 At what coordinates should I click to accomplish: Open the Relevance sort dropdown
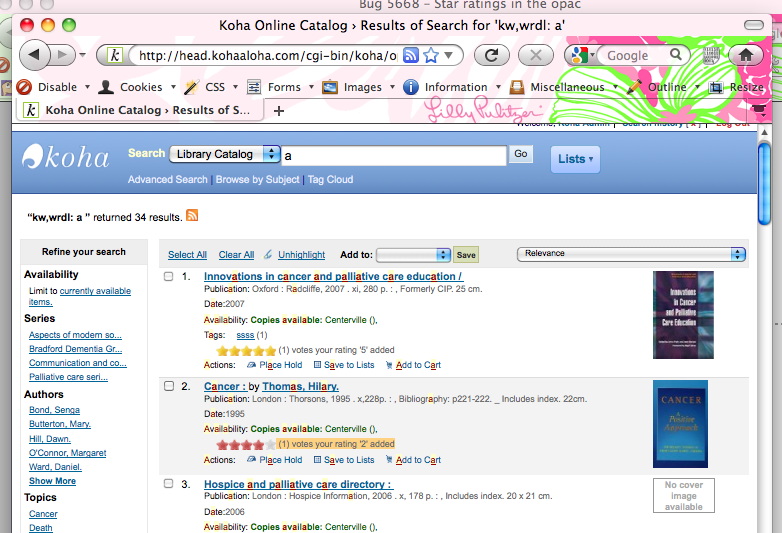[631, 254]
